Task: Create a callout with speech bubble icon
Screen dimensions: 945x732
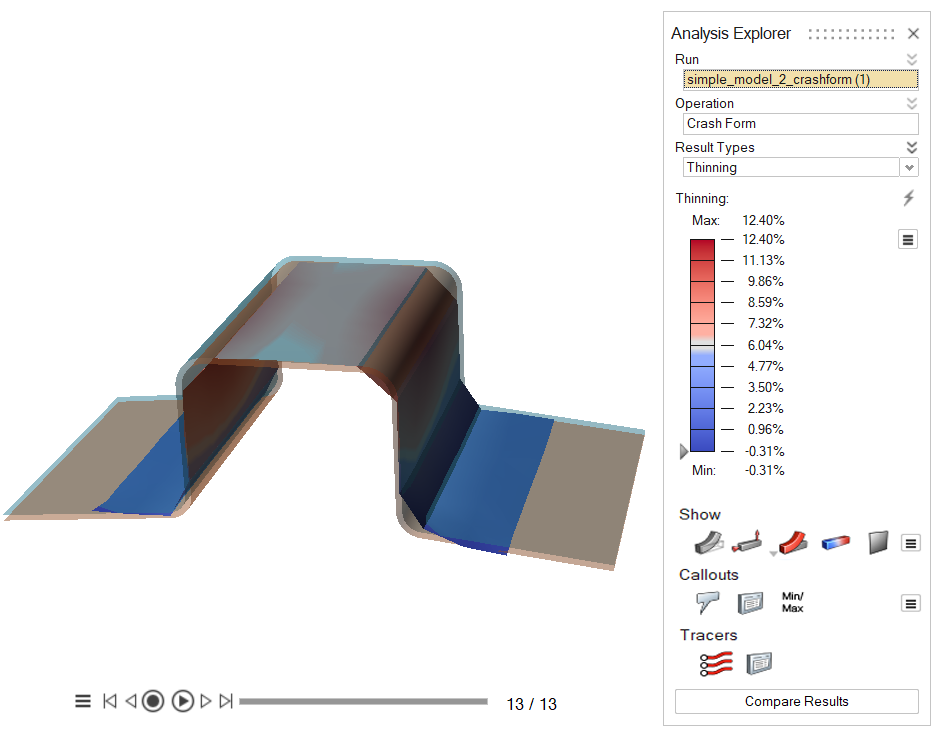Action: [708, 603]
